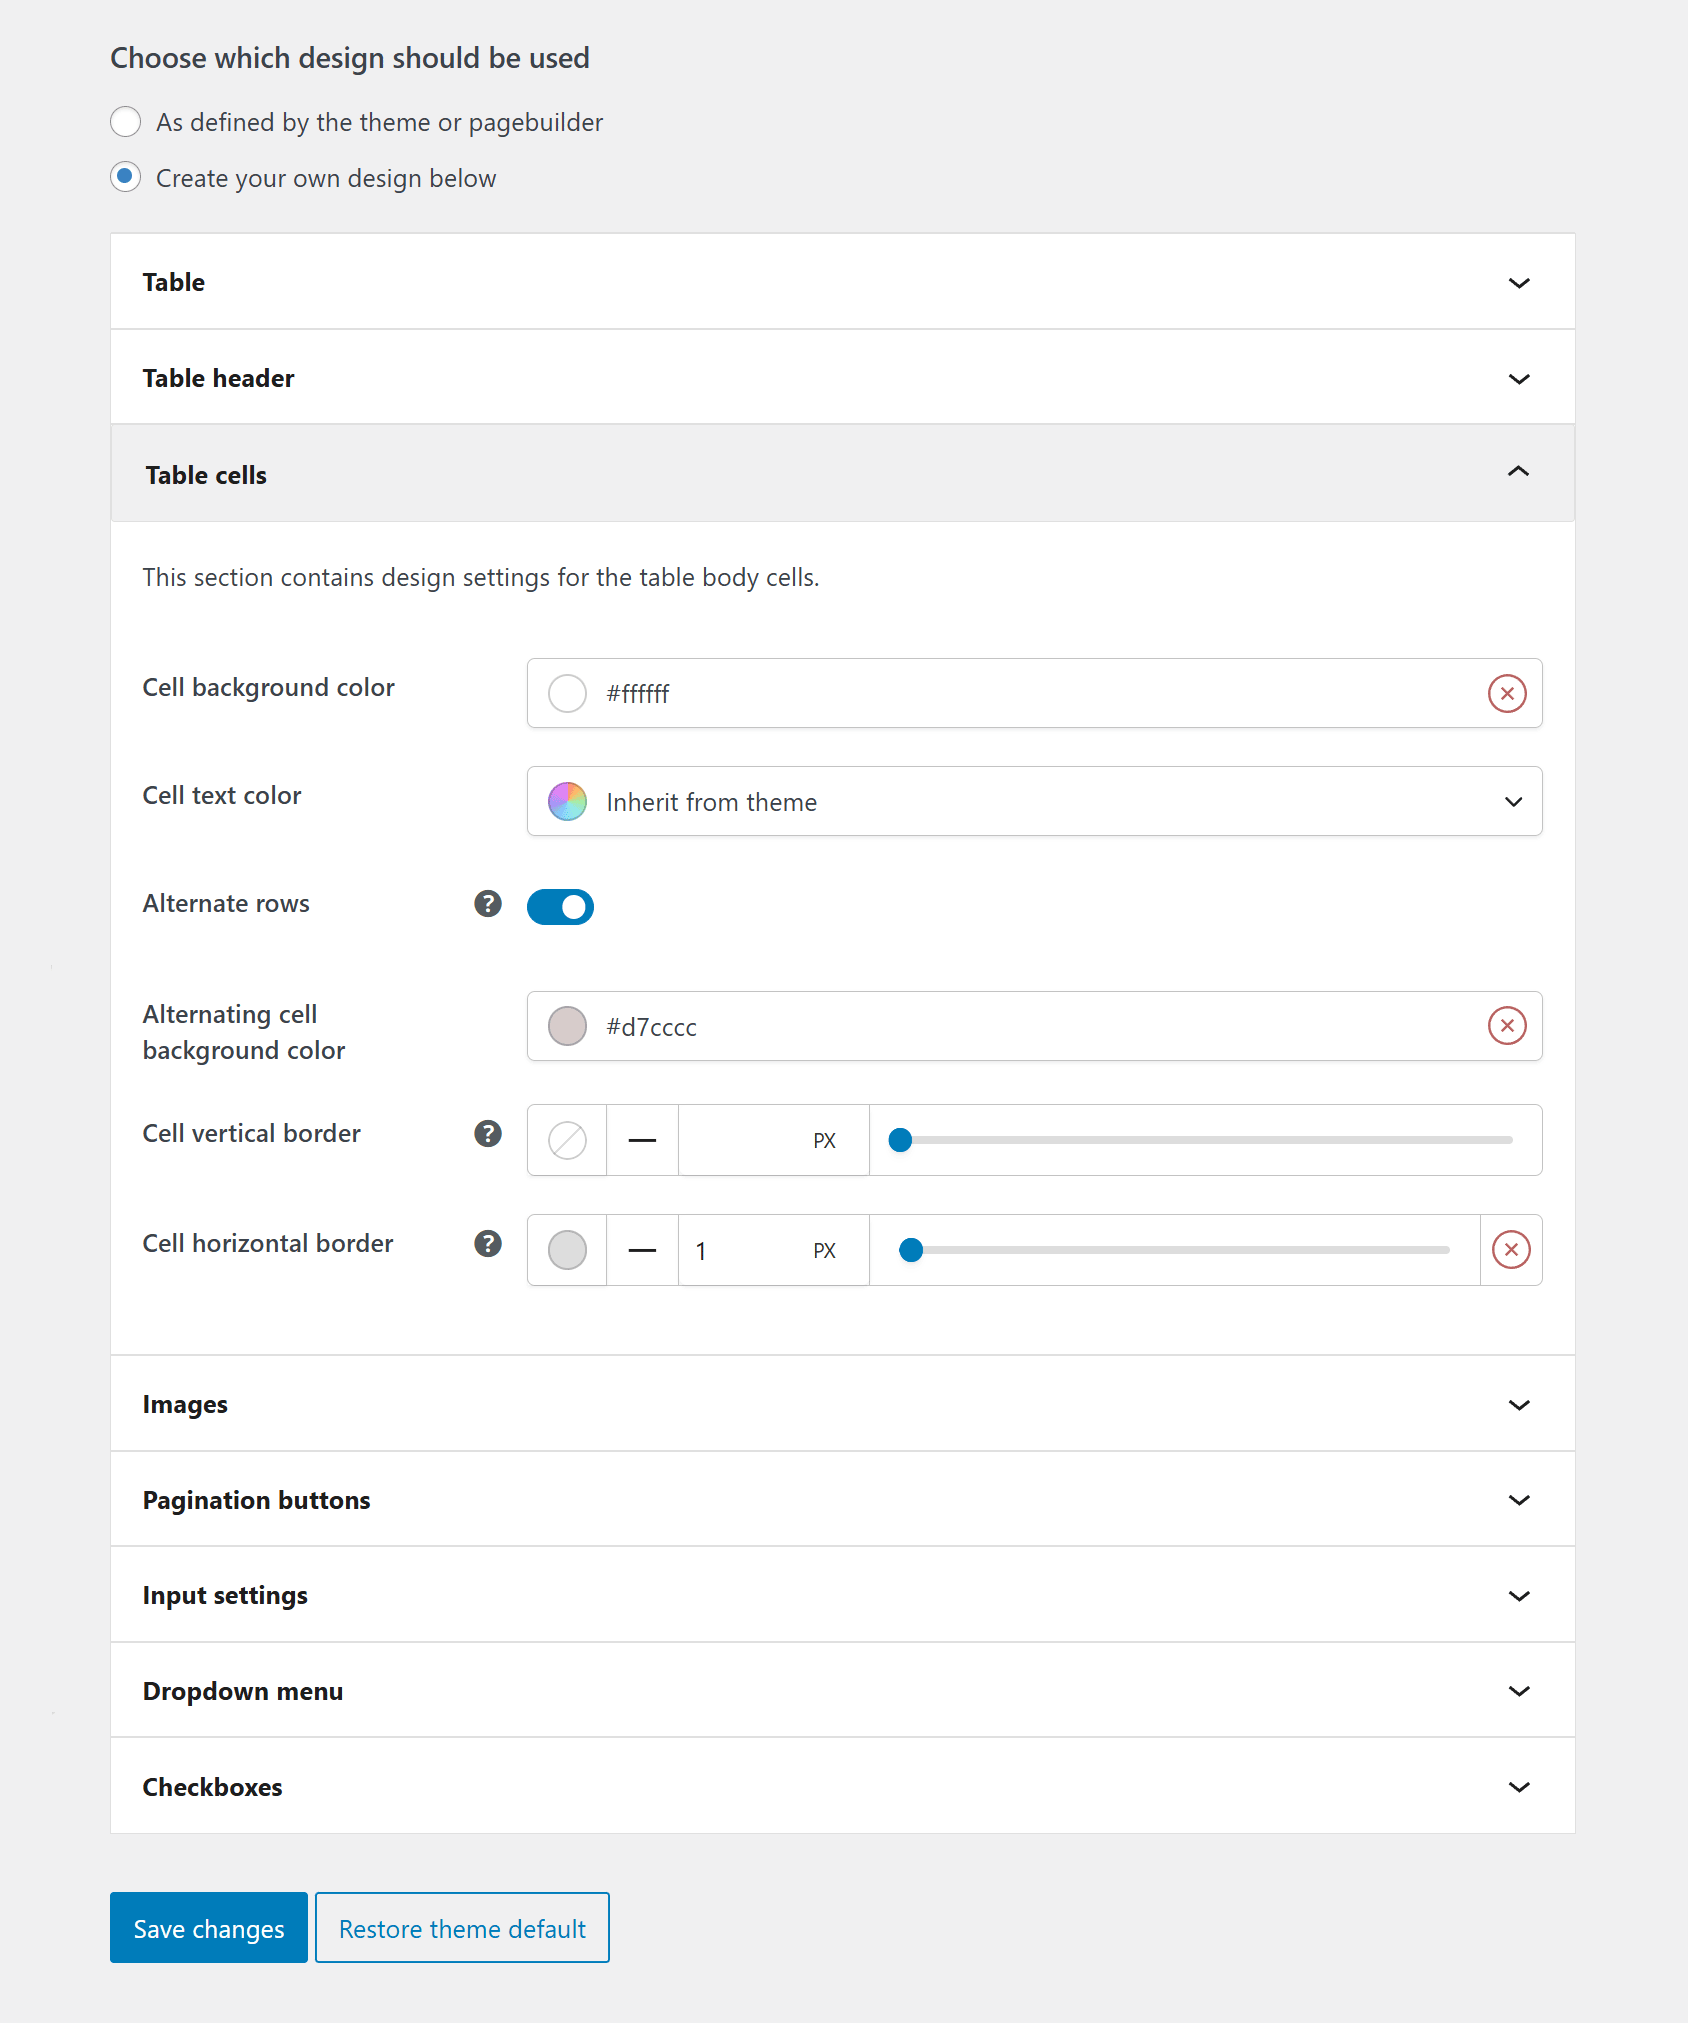The image size is (1688, 2023).
Task: Clear the Alternating cell background color value
Action: click(x=1508, y=1025)
